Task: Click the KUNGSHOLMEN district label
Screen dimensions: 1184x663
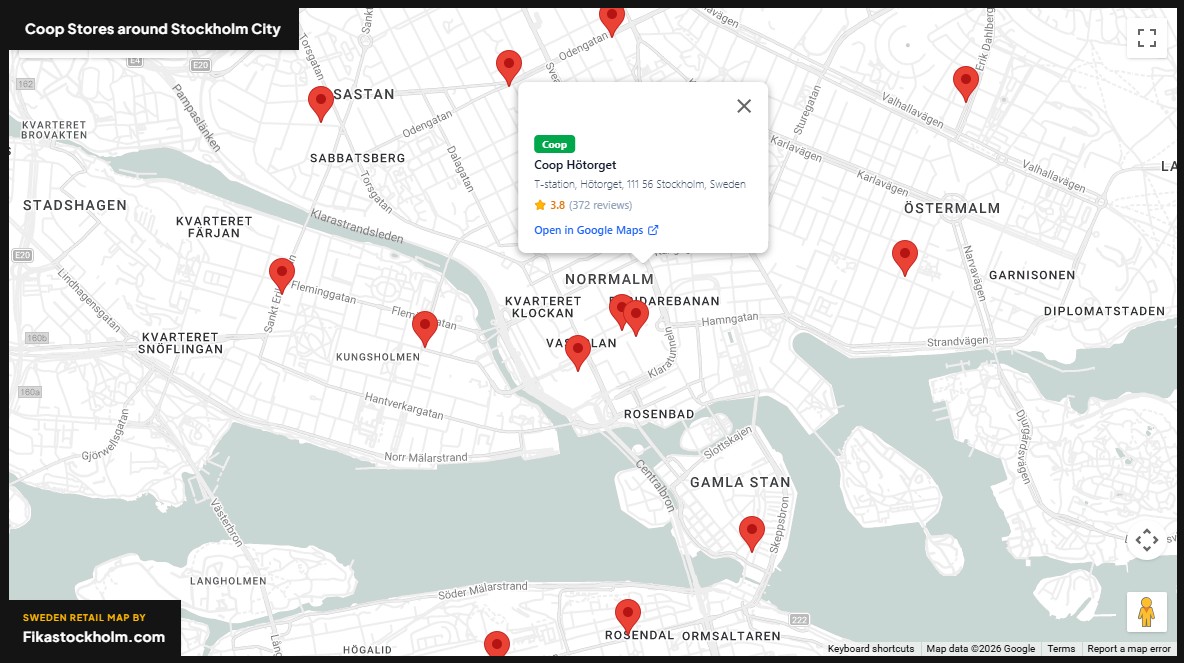Action: (378, 357)
